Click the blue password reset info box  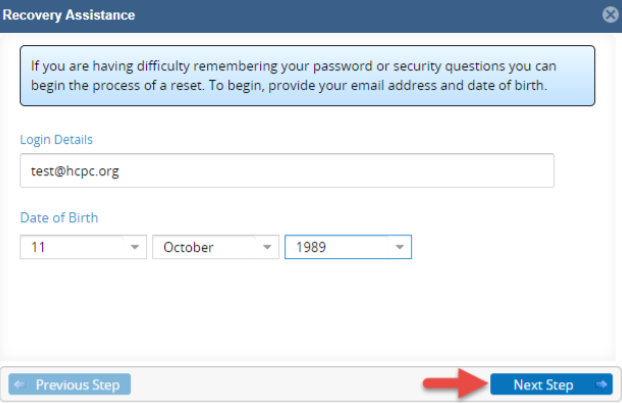coord(307,75)
